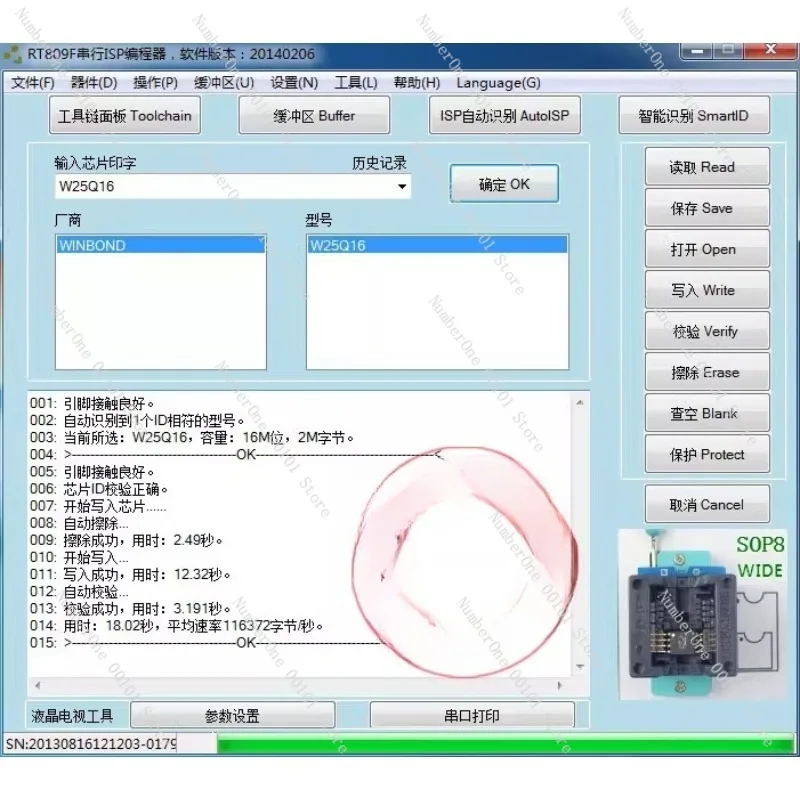Click log line 013 verify success time

(x=130, y=608)
